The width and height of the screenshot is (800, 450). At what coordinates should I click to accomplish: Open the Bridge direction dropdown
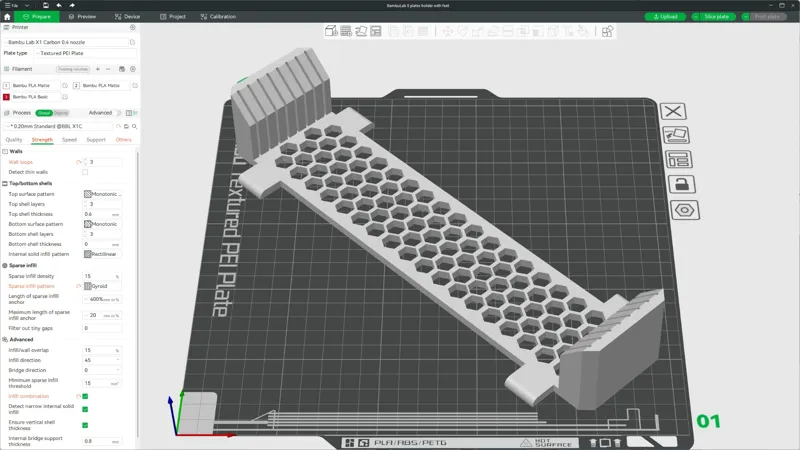[x=103, y=370]
